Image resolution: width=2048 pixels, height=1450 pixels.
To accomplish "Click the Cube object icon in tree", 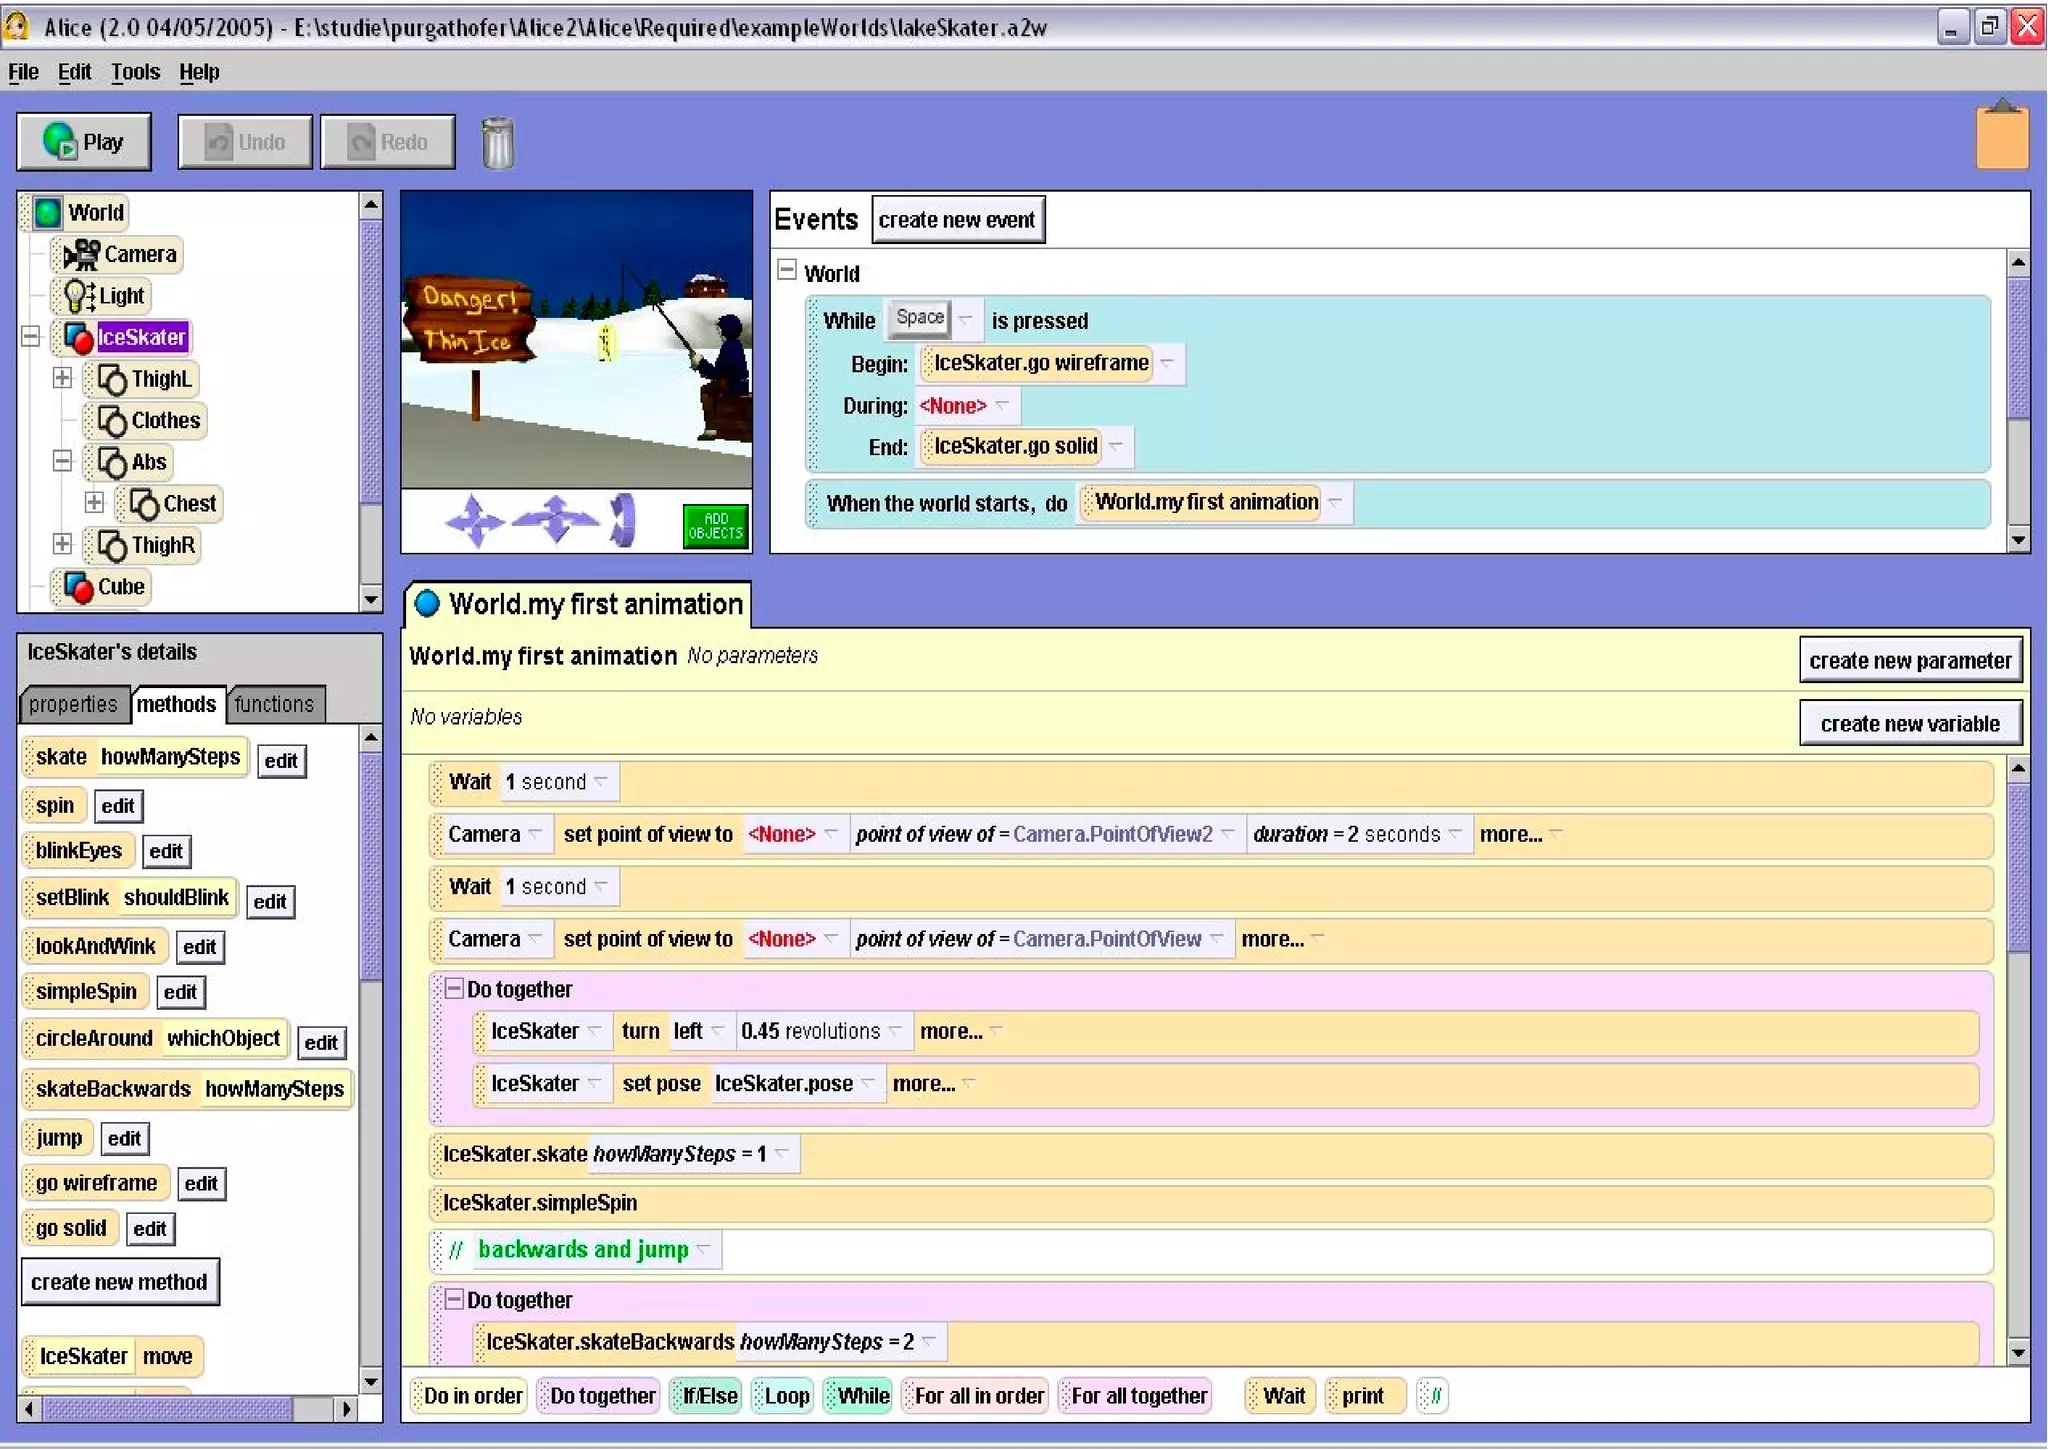I will (78, 587).
